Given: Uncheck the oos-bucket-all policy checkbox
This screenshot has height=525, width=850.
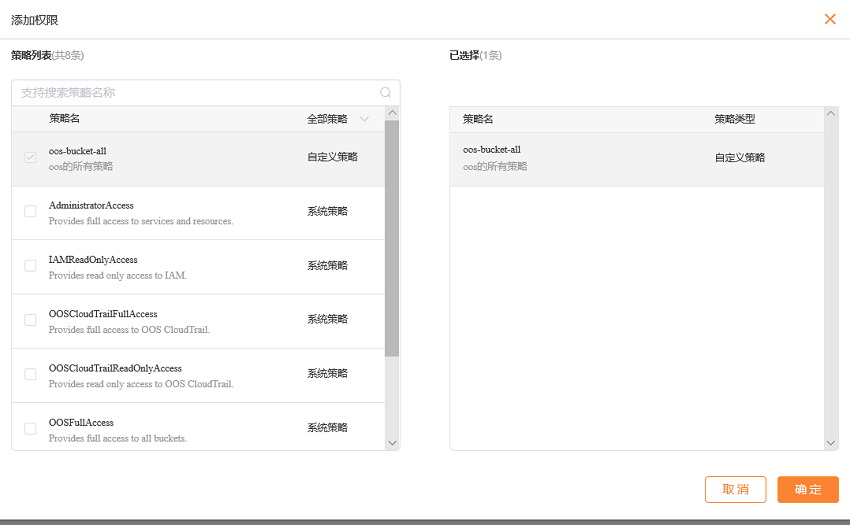Looking at the screenshot, I should coord(30,158).
